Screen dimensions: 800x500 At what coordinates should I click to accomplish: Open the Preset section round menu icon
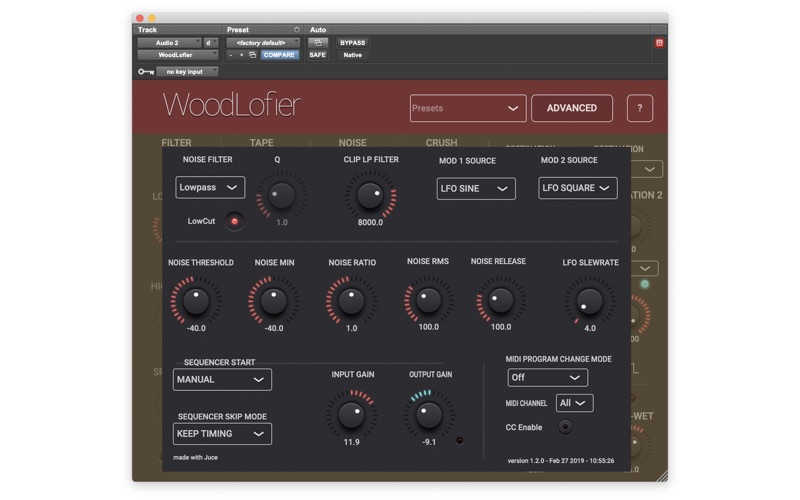coord(296,30)
